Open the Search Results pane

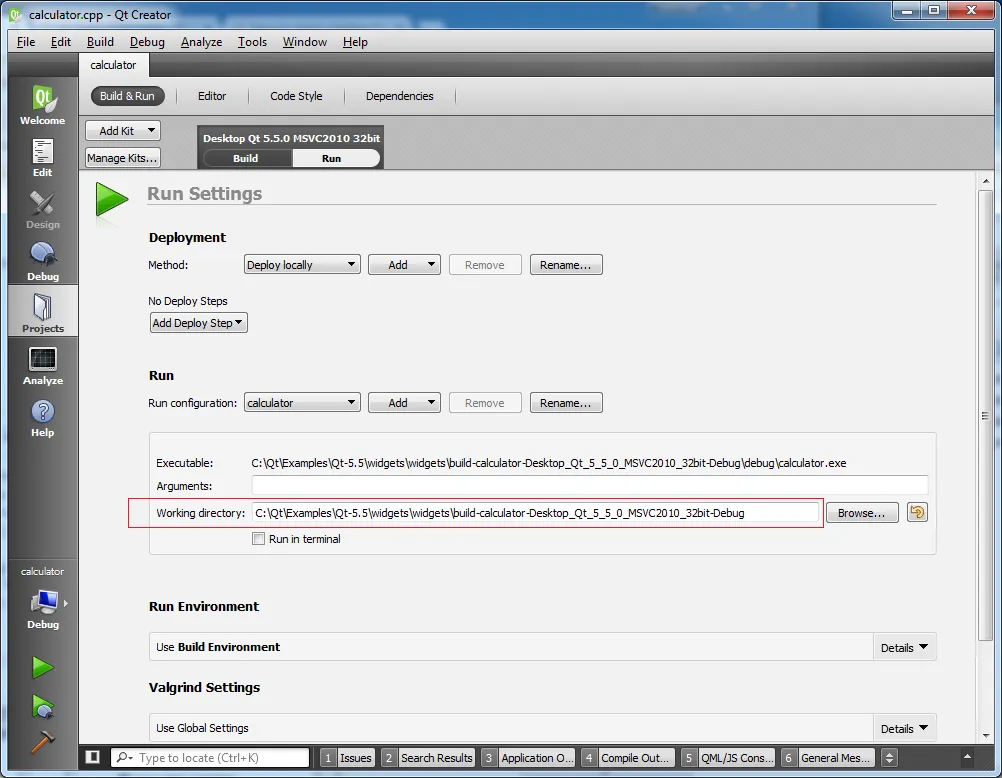click(428, 758)
